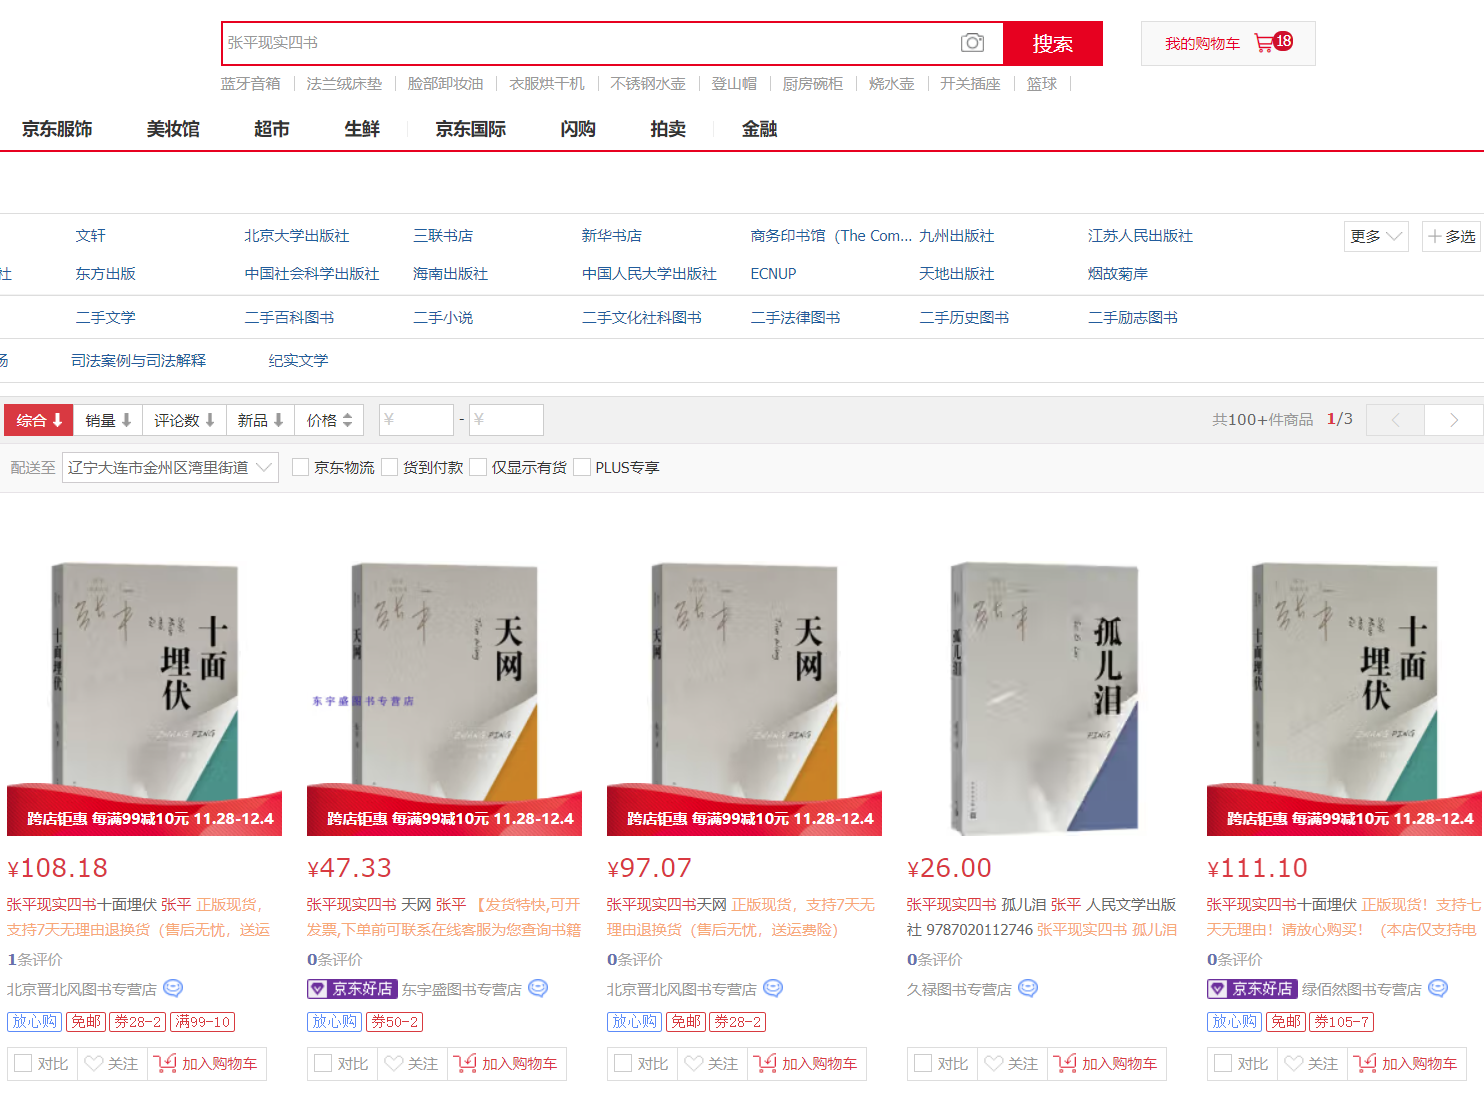Click the maximum price input field
This screenshot has height=1114, width=1484.
point(506,420)
